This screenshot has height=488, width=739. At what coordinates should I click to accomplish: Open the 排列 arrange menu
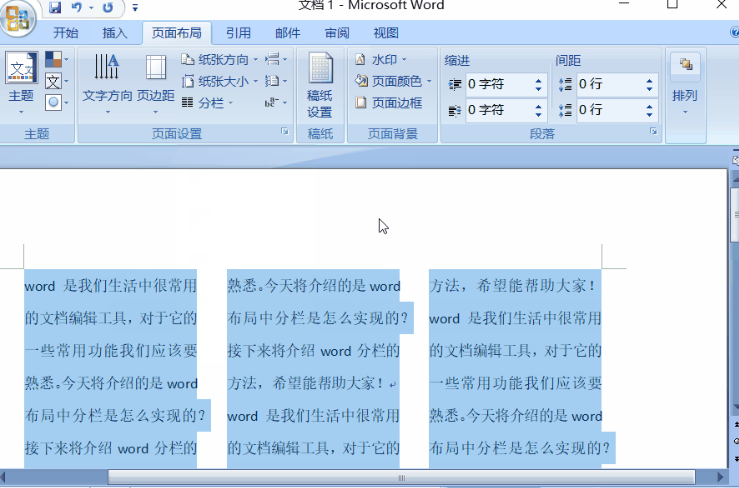(x=685, y=85)
